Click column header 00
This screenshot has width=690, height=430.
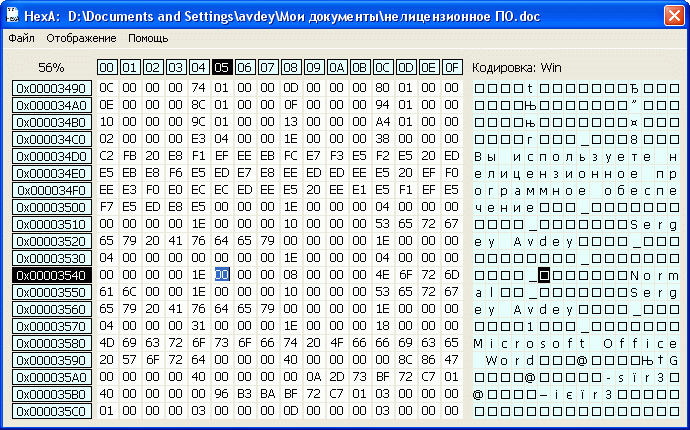107,67
